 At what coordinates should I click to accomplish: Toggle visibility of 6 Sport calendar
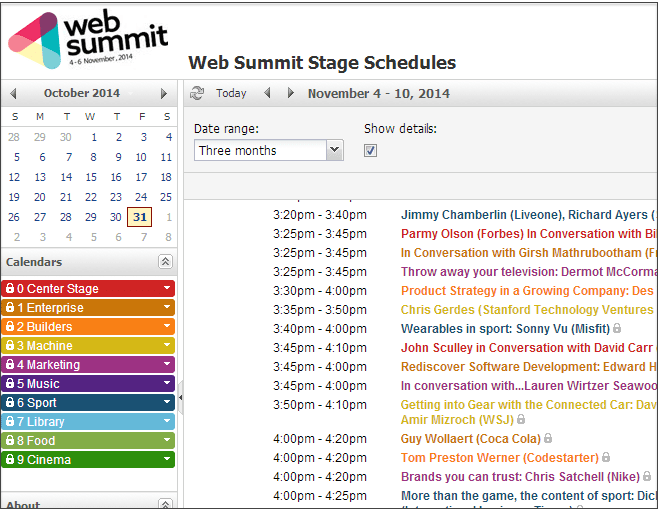(x=88, y=402)
